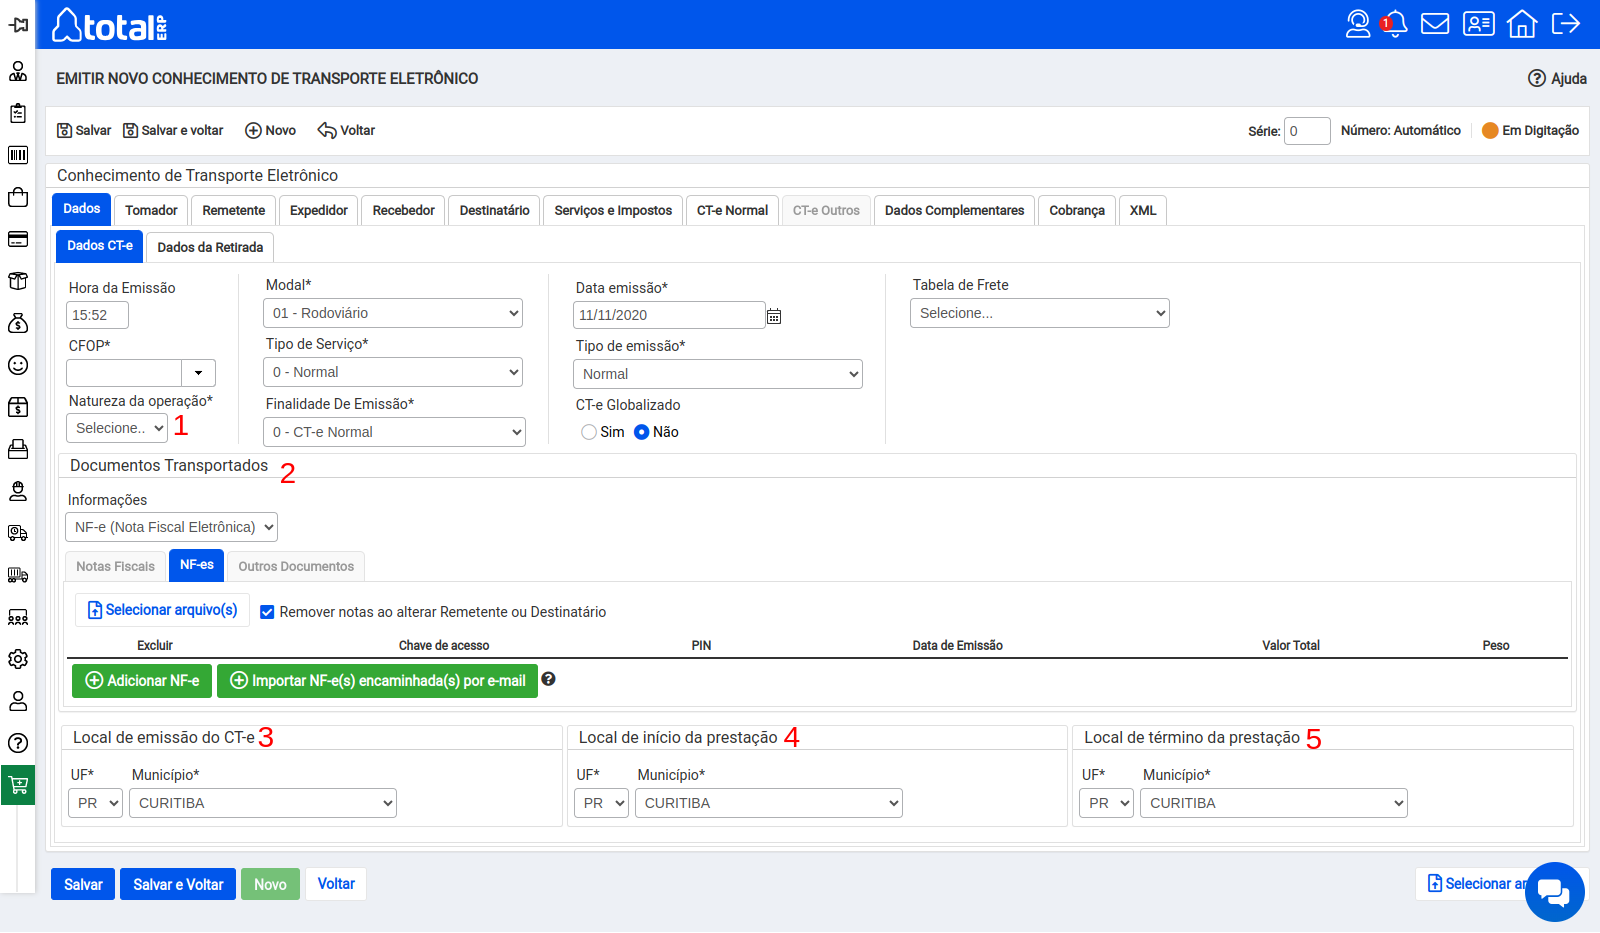Open the Ajuda help link
This screenshot has width=1600, height=933.
(1557, 78)
